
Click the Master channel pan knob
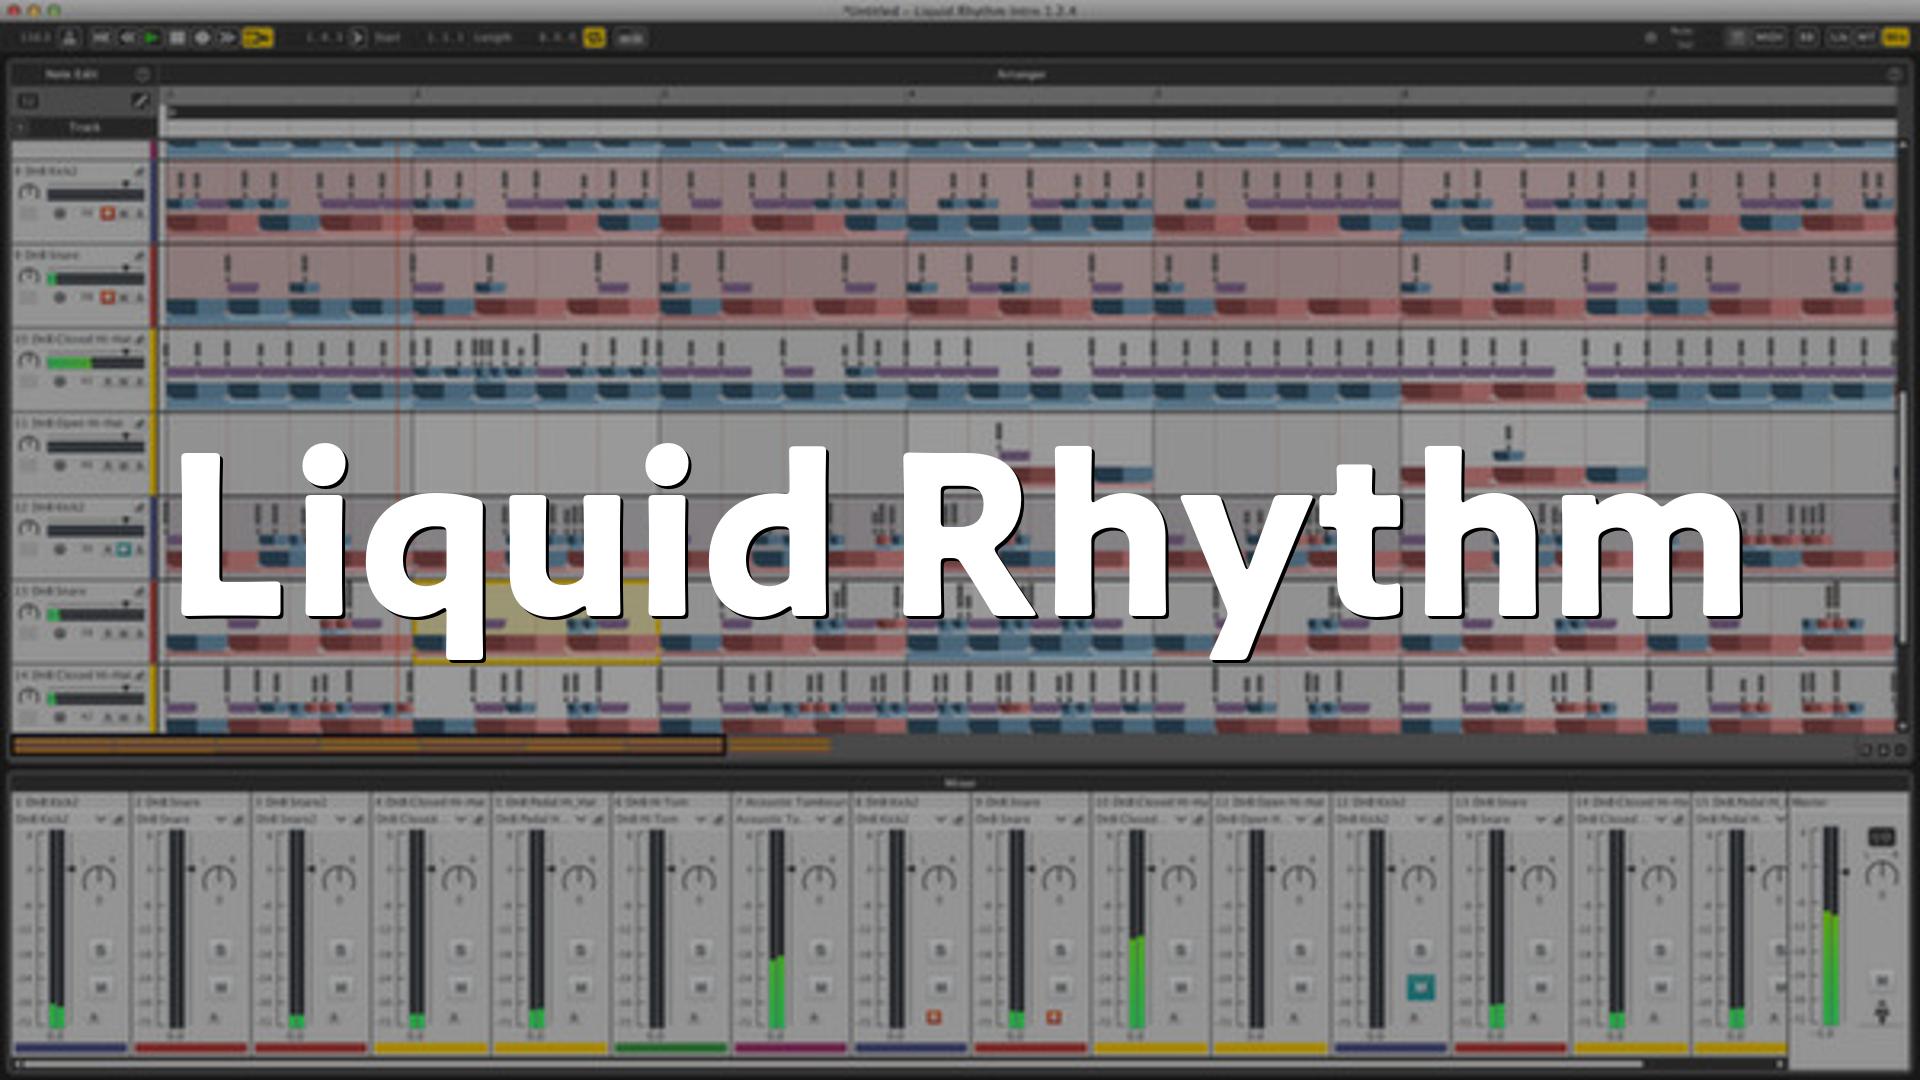tap(1881, 874)
